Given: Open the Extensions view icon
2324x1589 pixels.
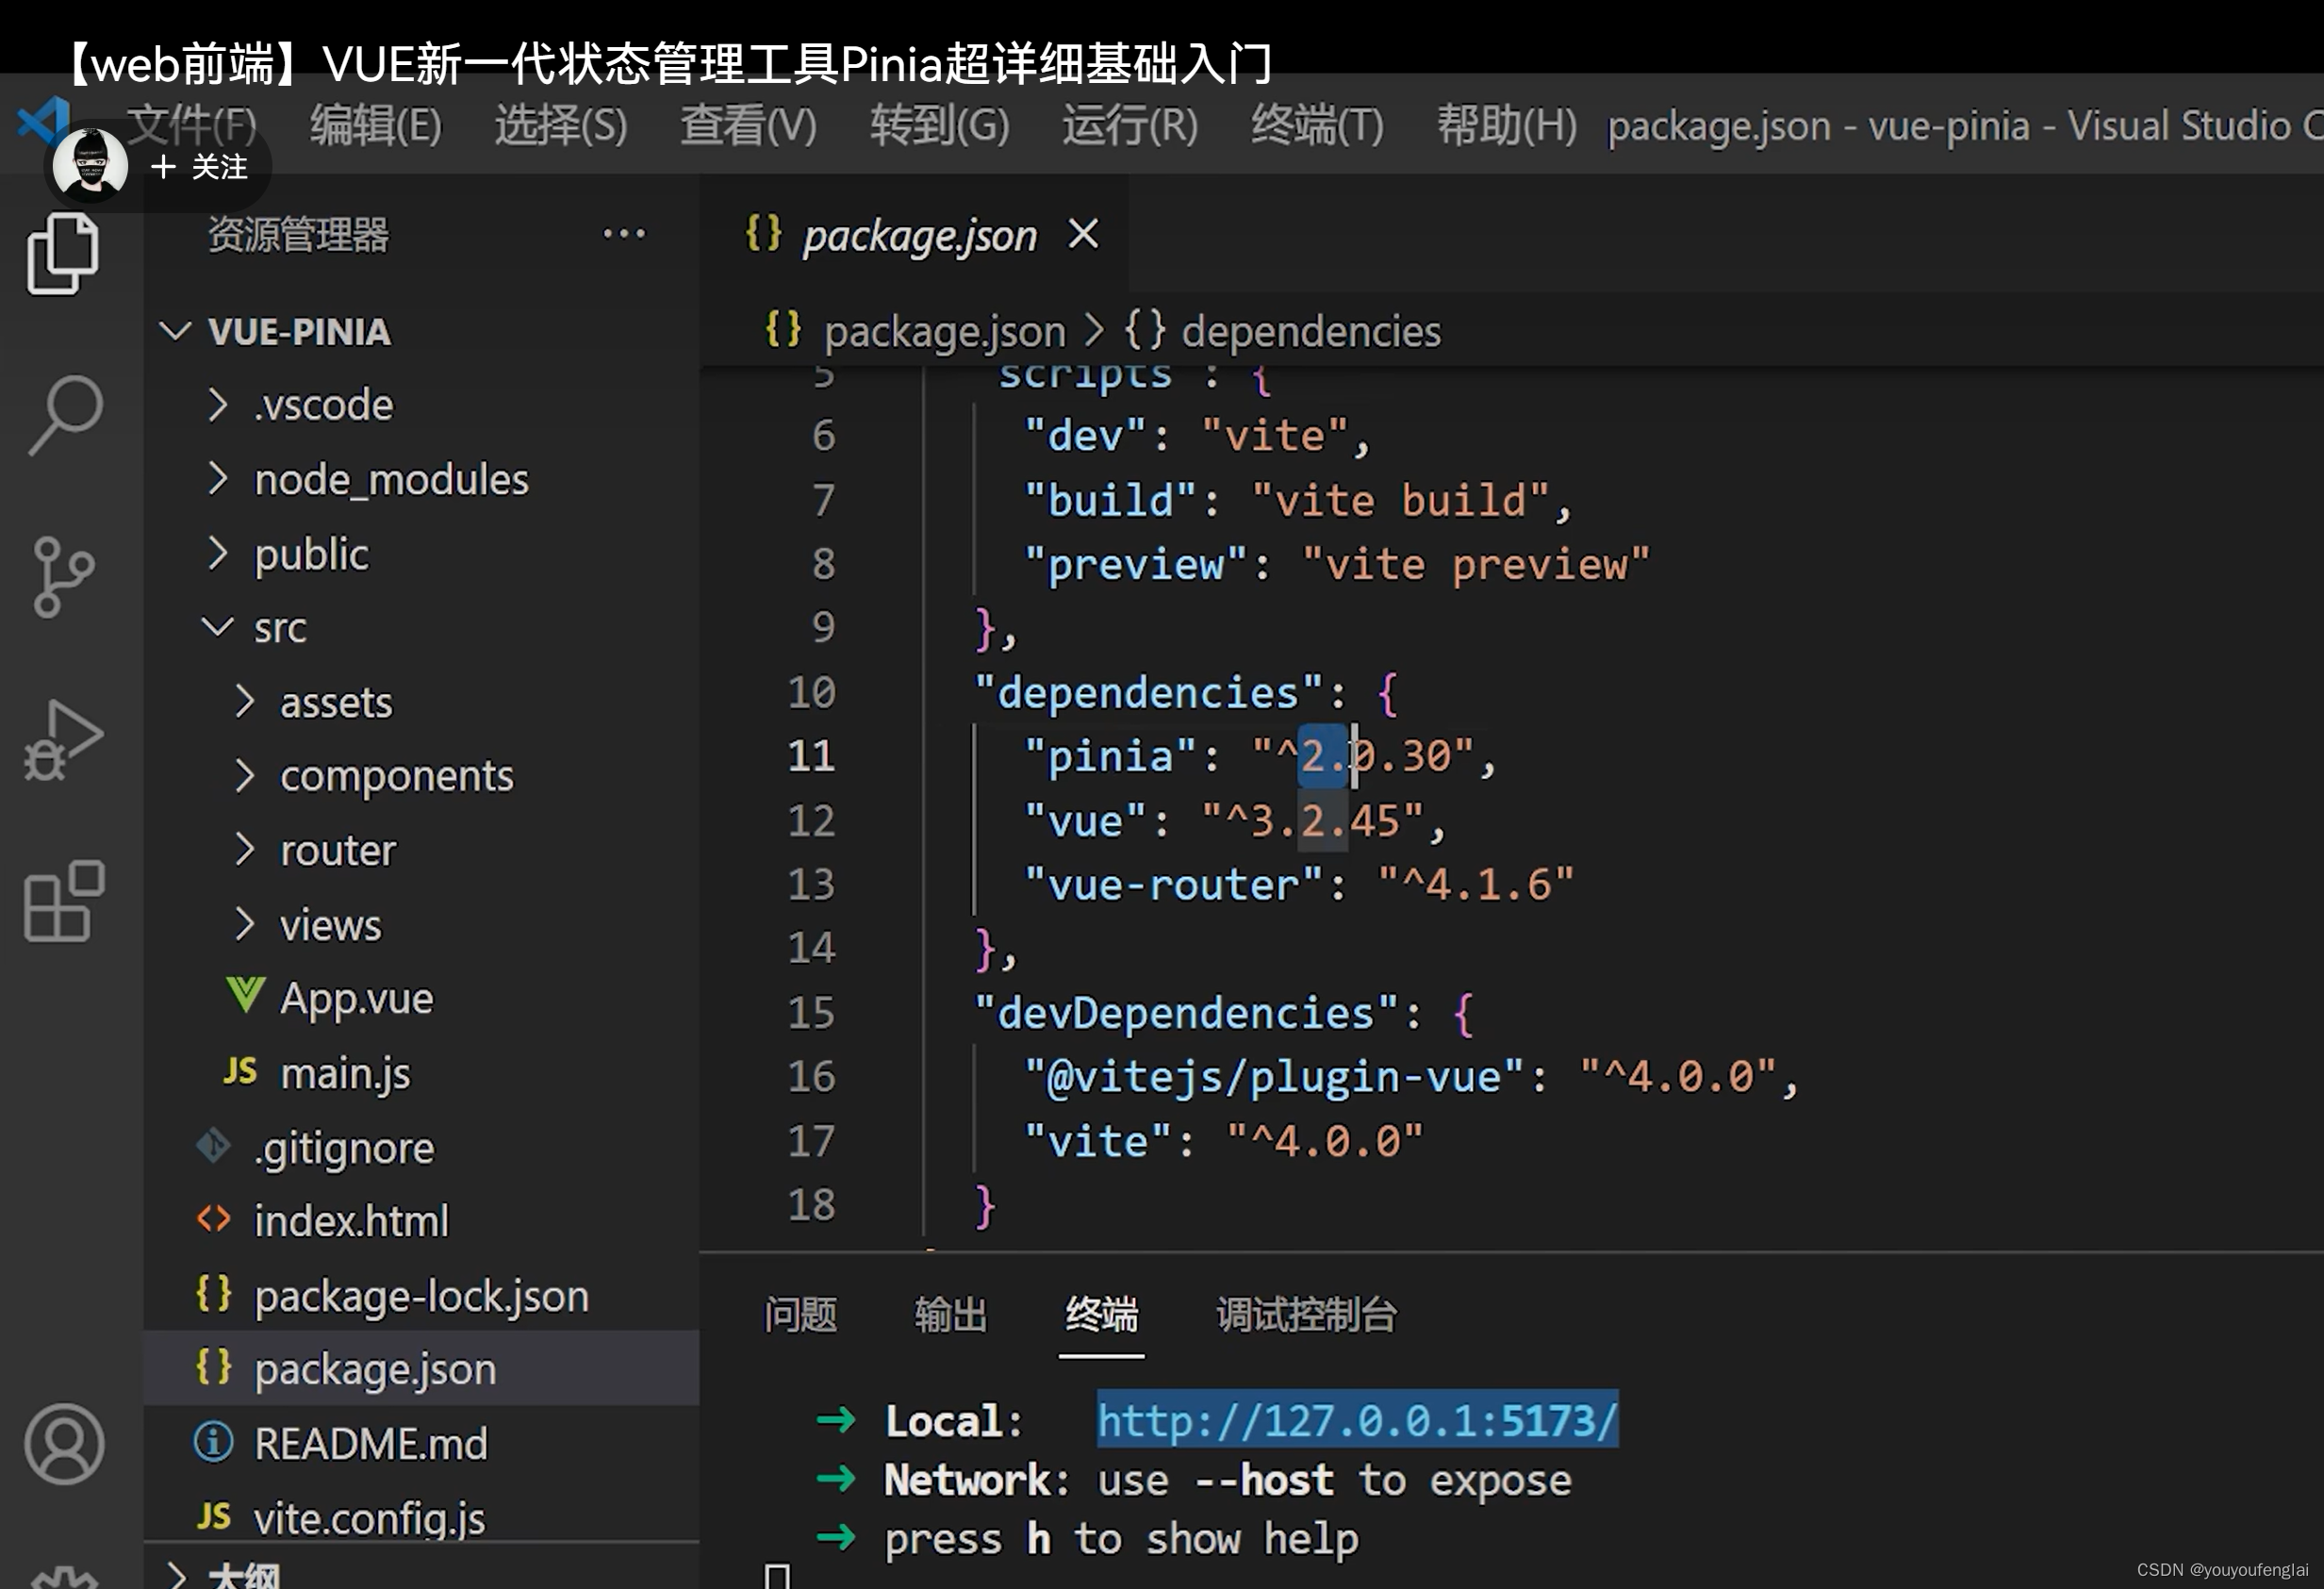Looking at the screenshot, I should (64, 901).
